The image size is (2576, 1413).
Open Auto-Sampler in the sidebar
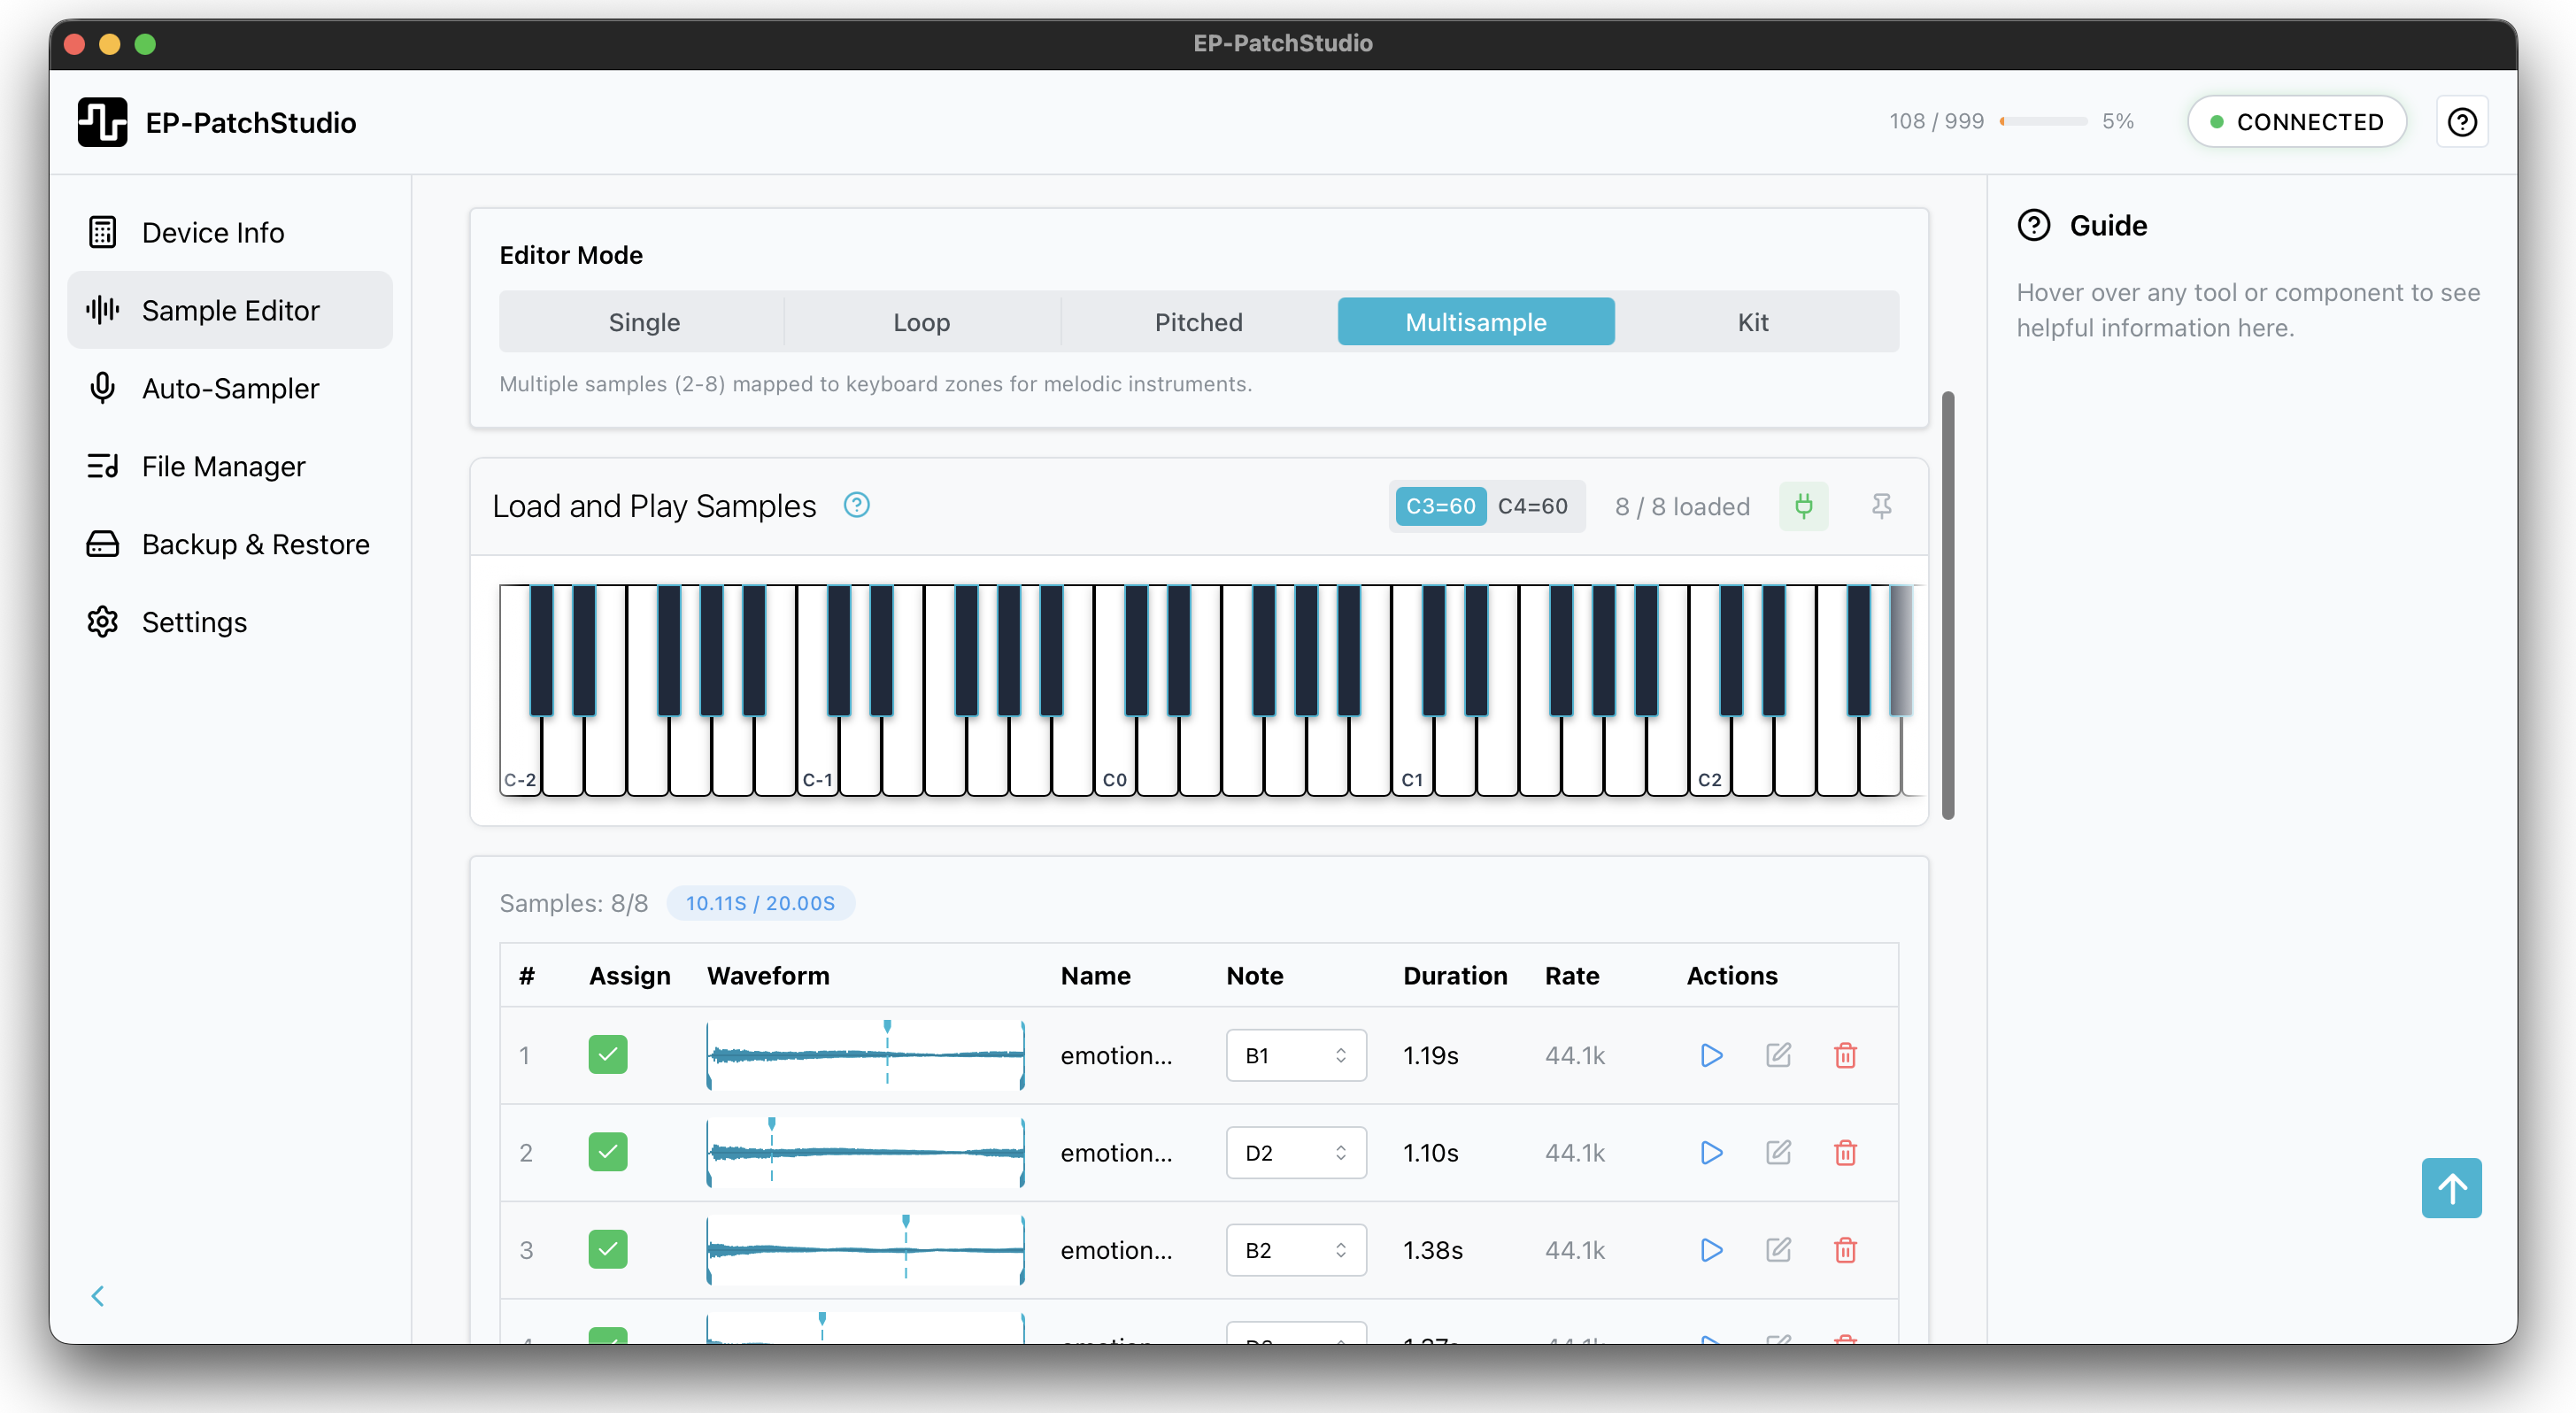coord(230,388)
